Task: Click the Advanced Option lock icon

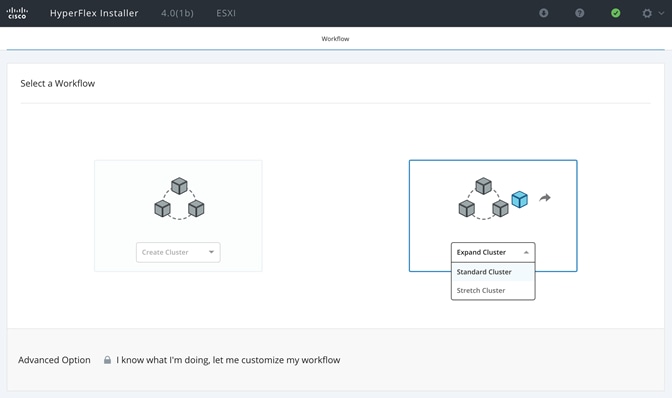Action: (x=107, y=360)
